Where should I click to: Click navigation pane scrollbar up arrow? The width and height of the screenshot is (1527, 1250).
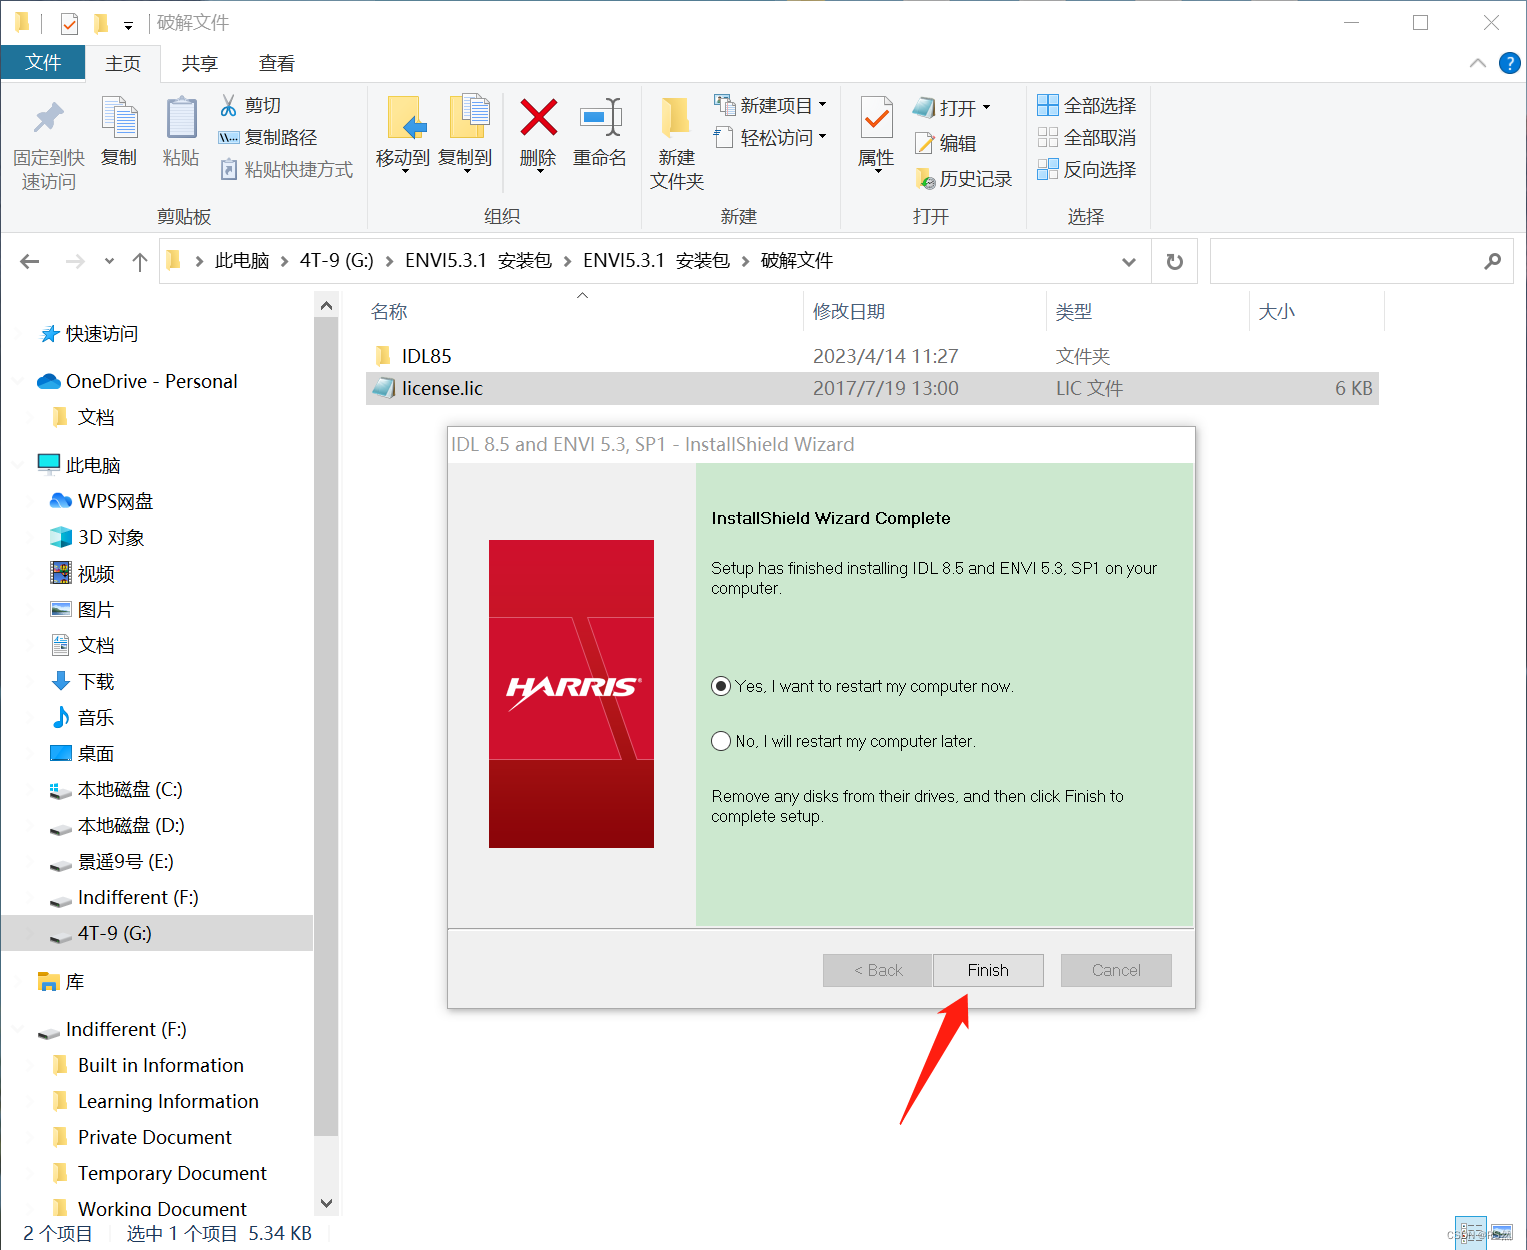point(326,305)
